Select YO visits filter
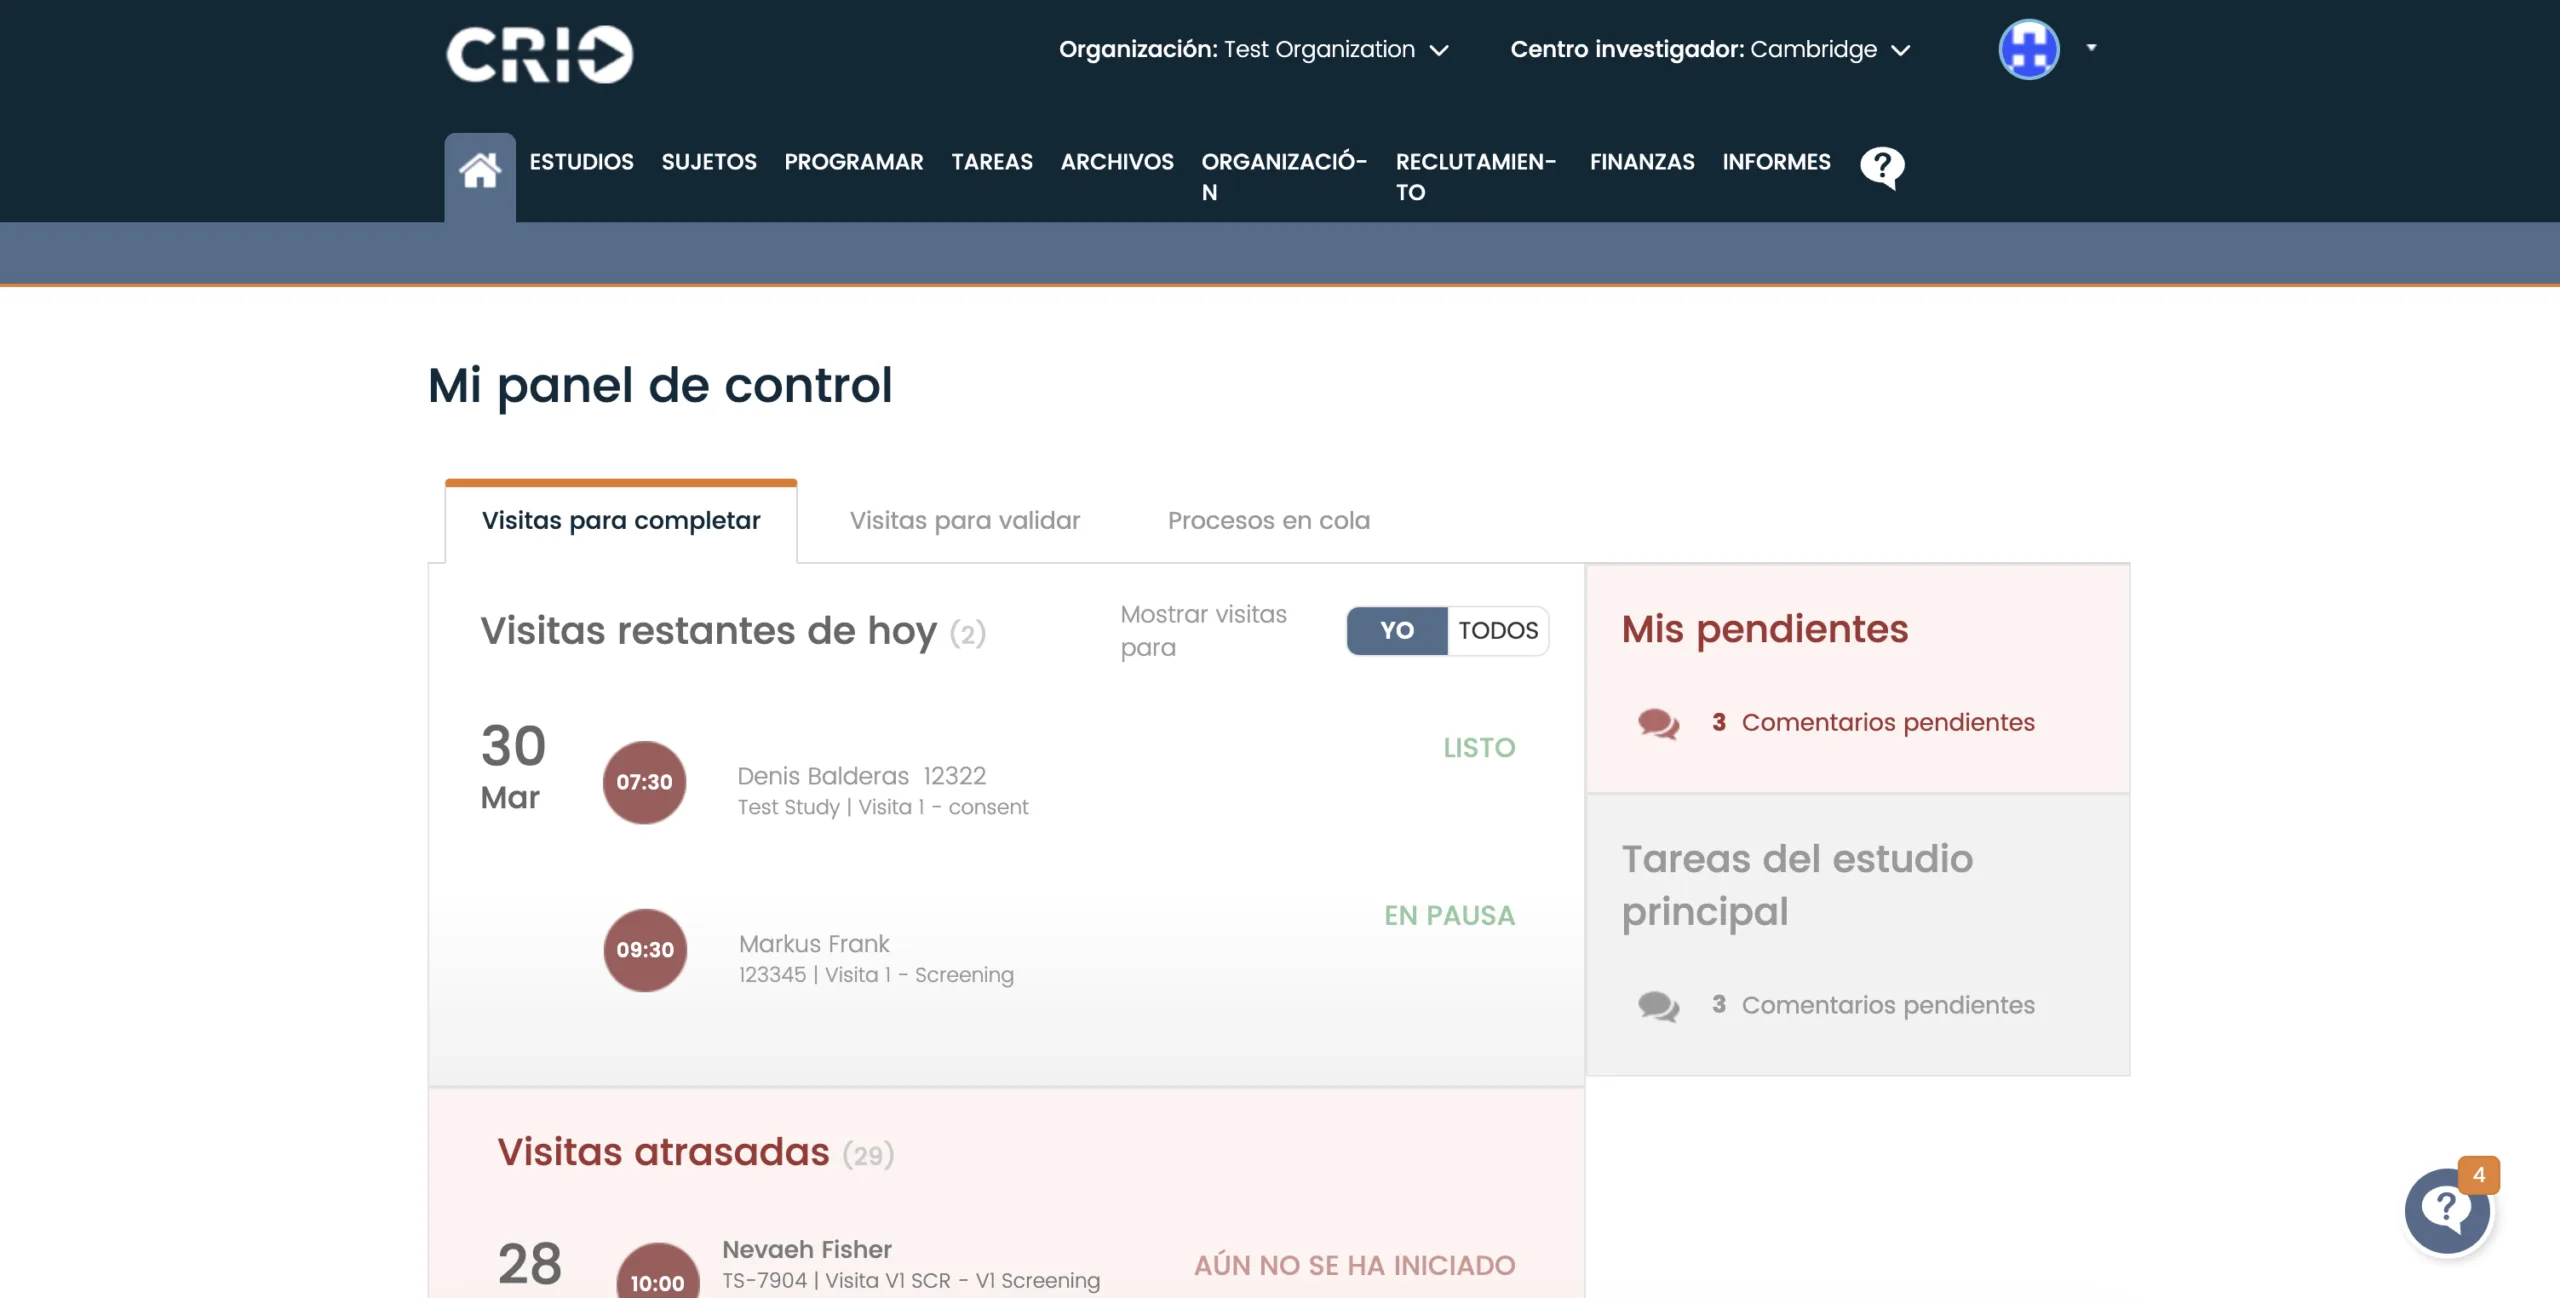The width and height of the screenshot is (2560, 1298). pyautogui.click(x=1397, y=631)
